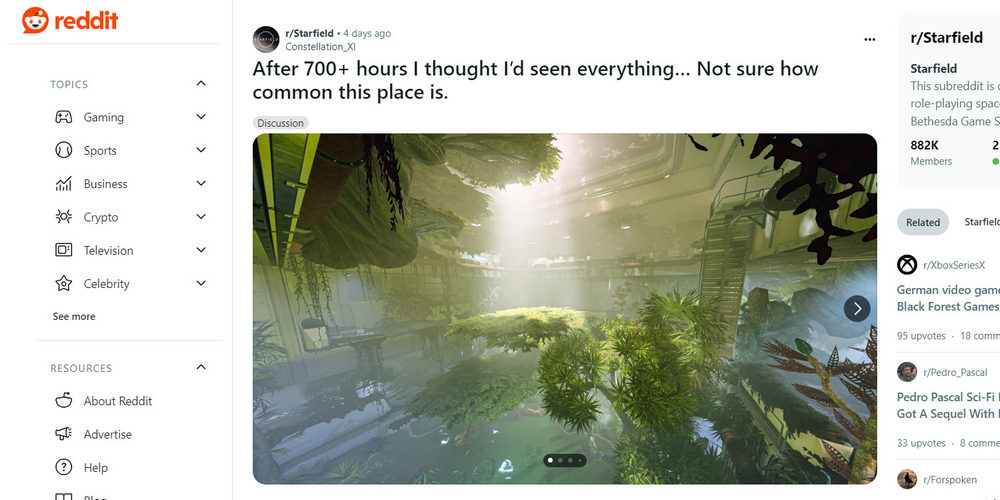This screenshot has width=1000, height=500.
Task: Expand the Gaming topic chevron
Action: click(201, 117)
